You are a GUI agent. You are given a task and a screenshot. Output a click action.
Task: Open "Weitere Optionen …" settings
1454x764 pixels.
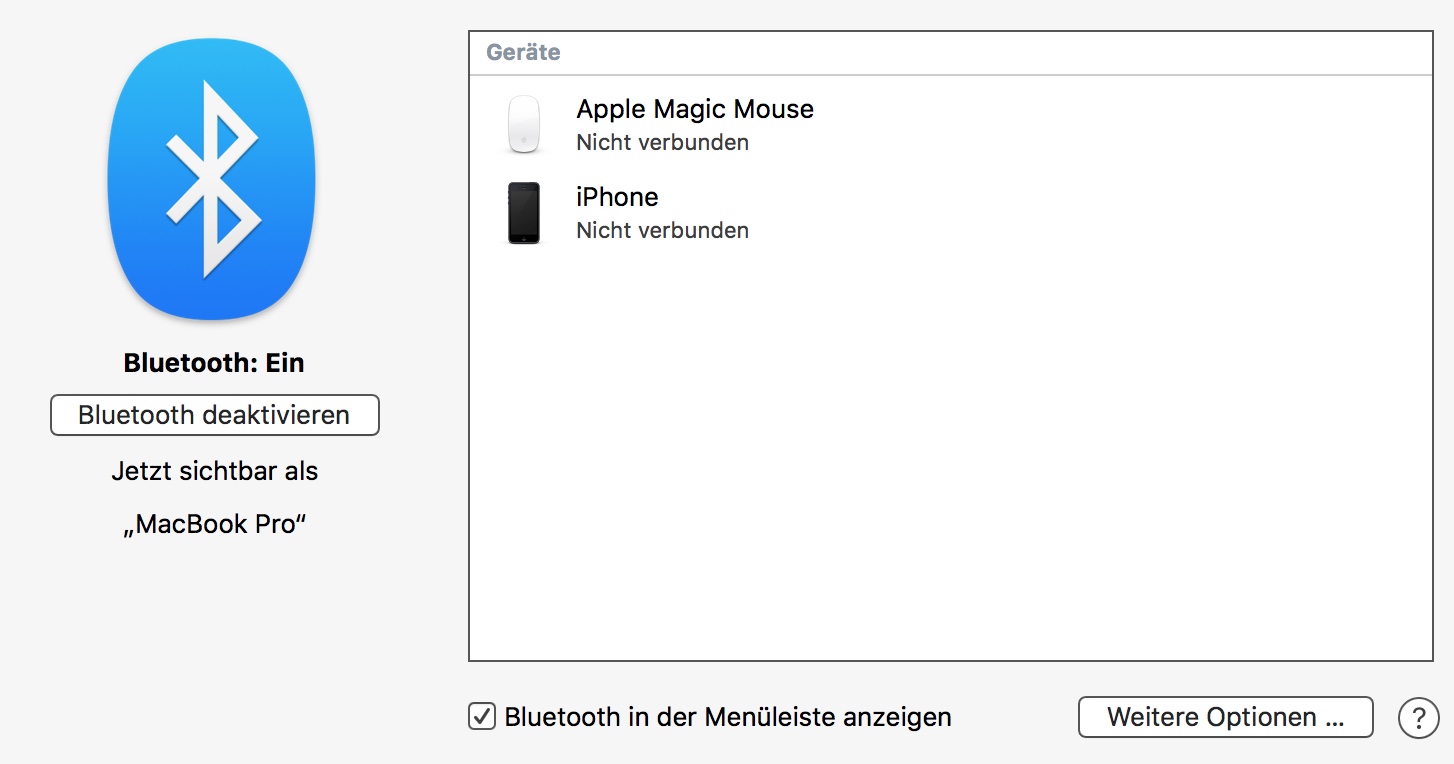1225,717
